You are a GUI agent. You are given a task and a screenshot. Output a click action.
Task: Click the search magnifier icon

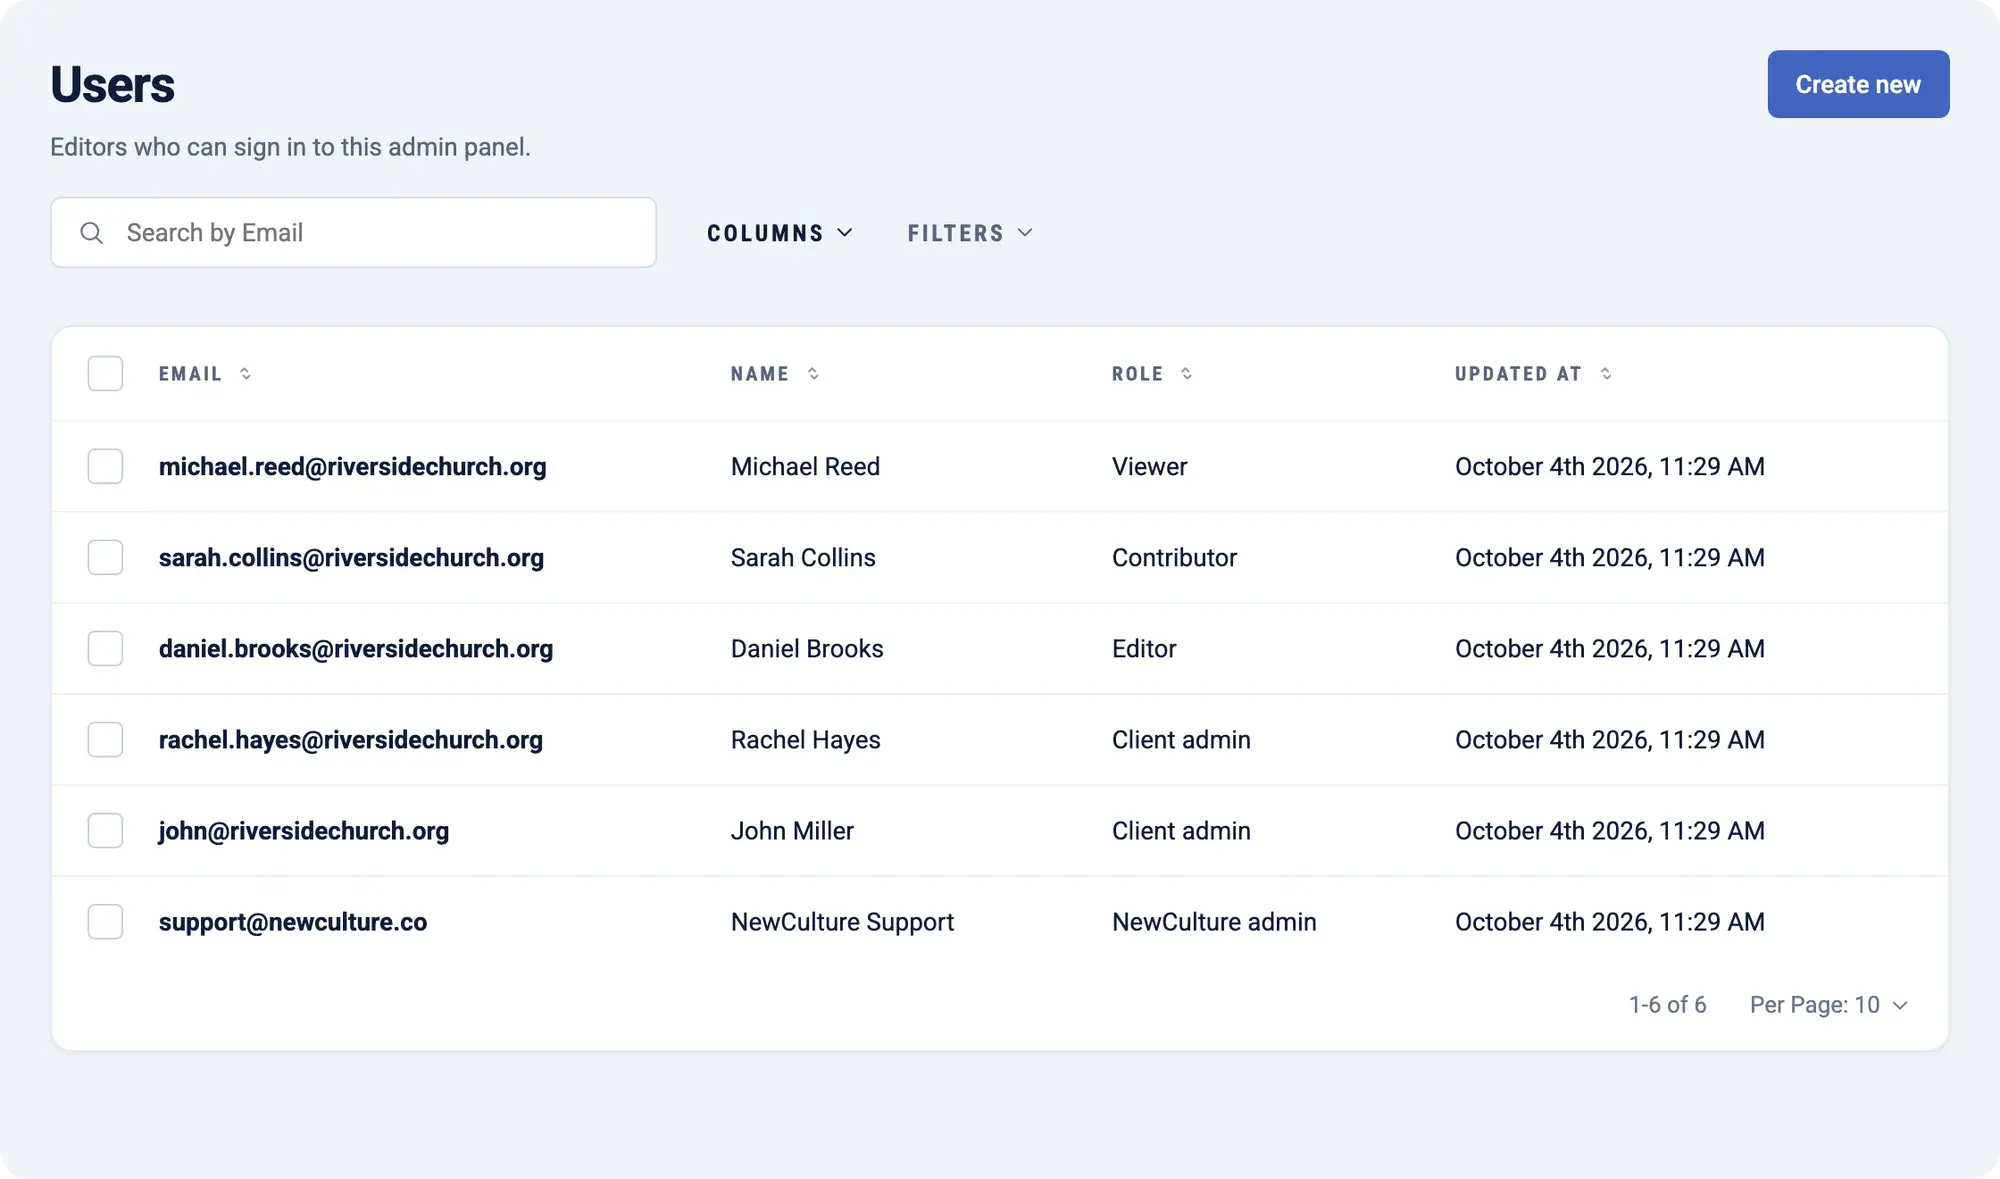click(x=92, y=233)
